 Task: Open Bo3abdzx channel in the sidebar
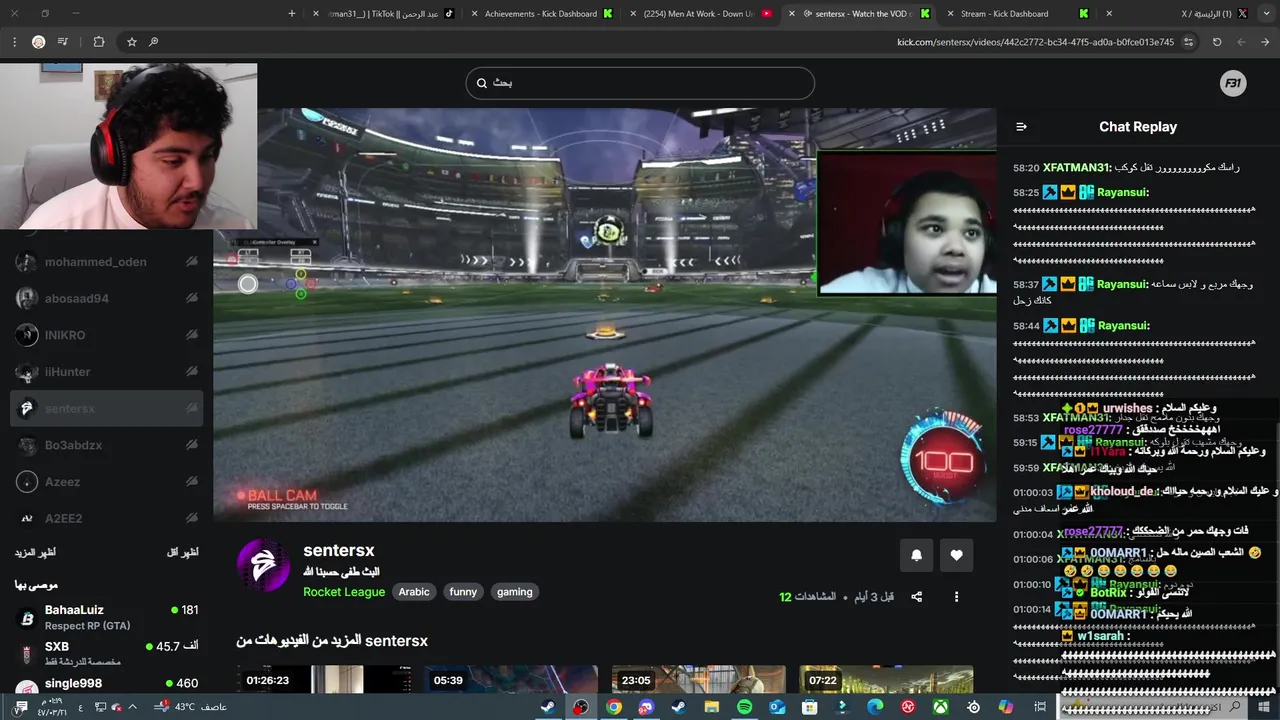[x=106, y=445]
